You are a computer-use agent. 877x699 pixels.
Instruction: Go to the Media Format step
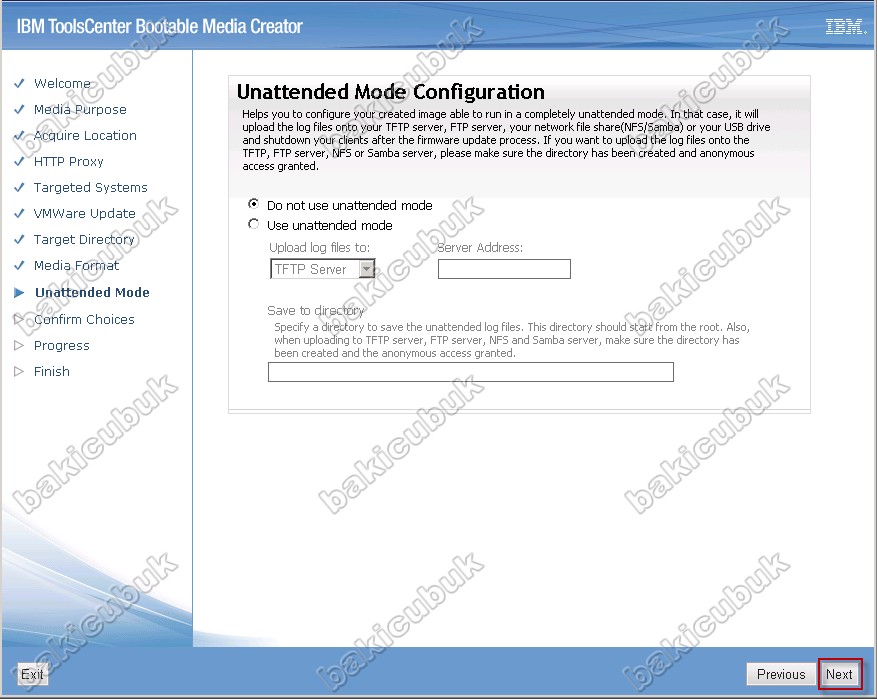77,266
